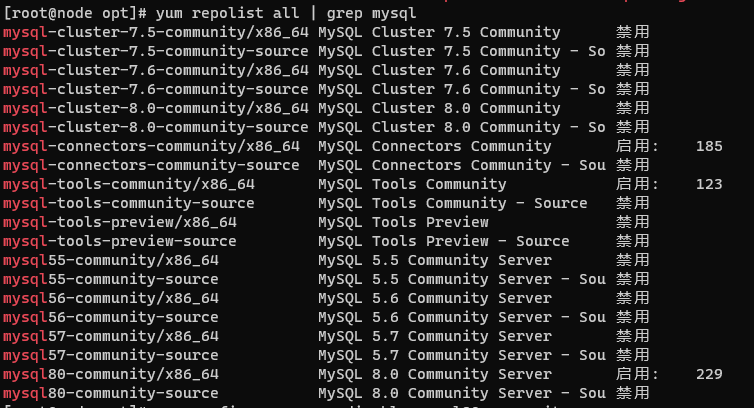Click the "MySQL Connectors Community" enabled description
Image resolution: width=754 pixels, height=408 pixels.
click(435, 146)
